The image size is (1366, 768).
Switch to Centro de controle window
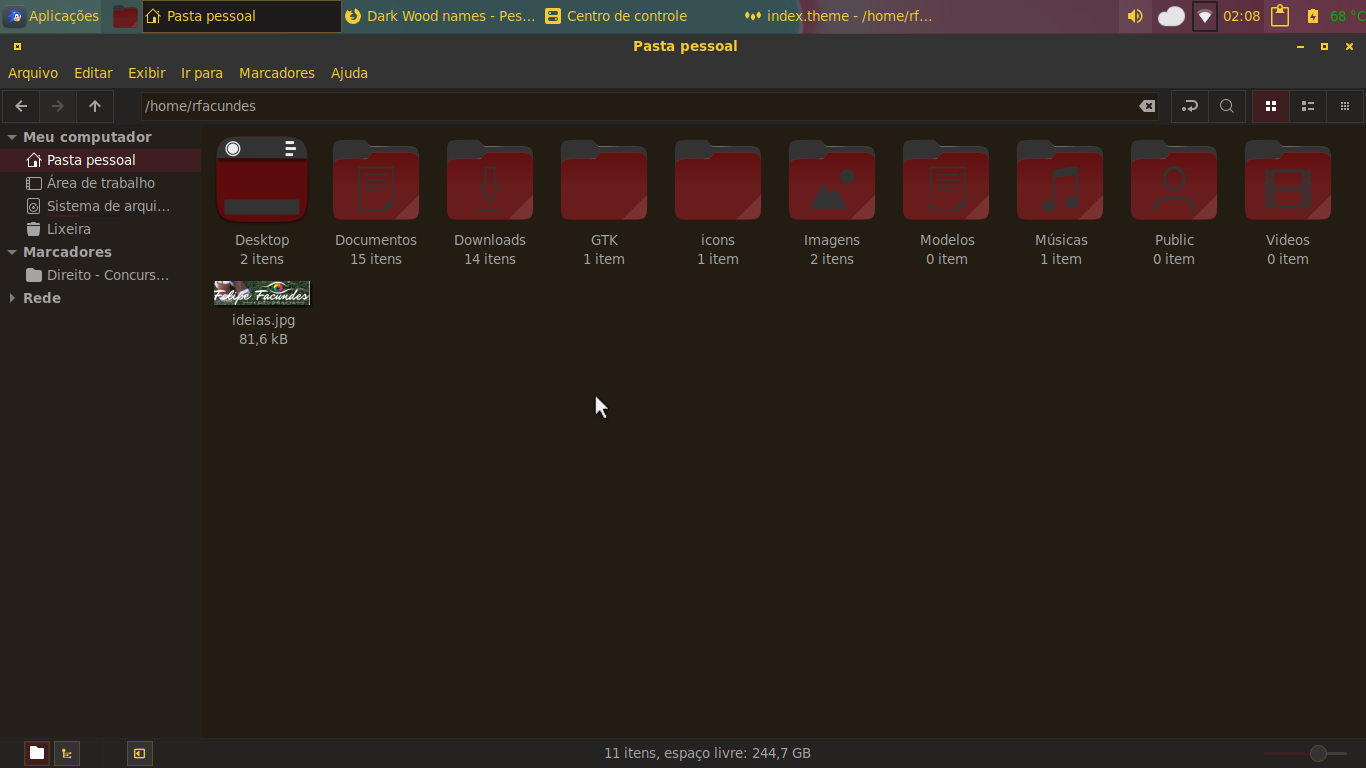pyautogui.click(x=640, y=16)
